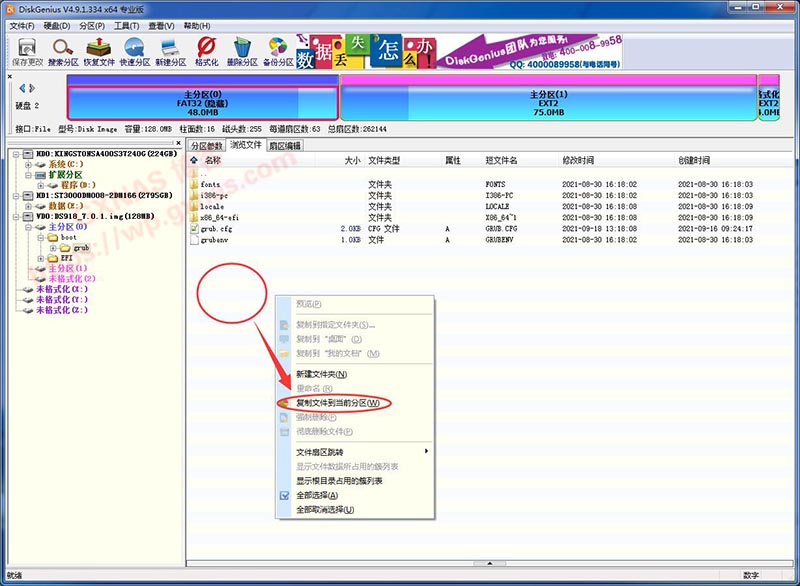Click the 搜索分区 (Search Partitions) toolbar icon
Viewport: 800px width, 586px height.
pos(62,52)
